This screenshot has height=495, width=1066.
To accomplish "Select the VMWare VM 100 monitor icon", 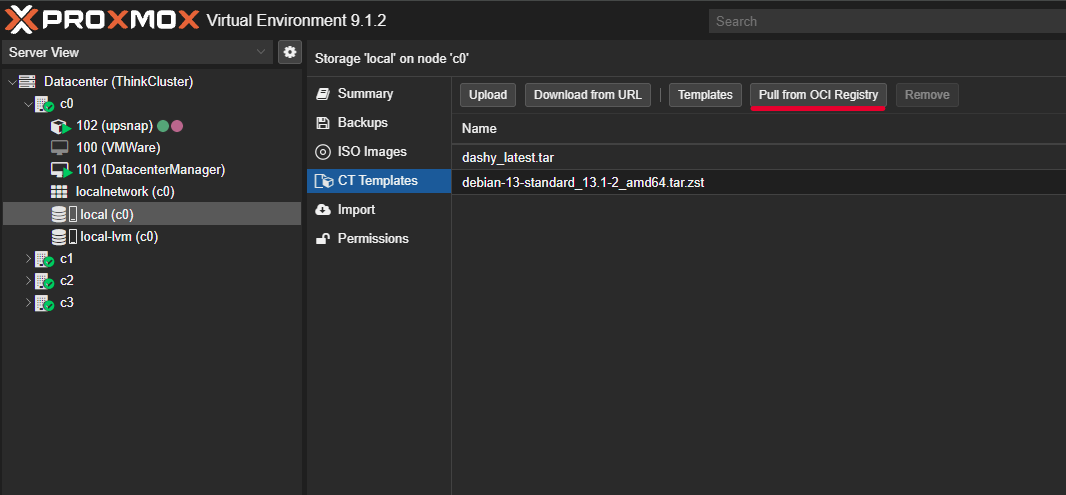I will 60,148.
